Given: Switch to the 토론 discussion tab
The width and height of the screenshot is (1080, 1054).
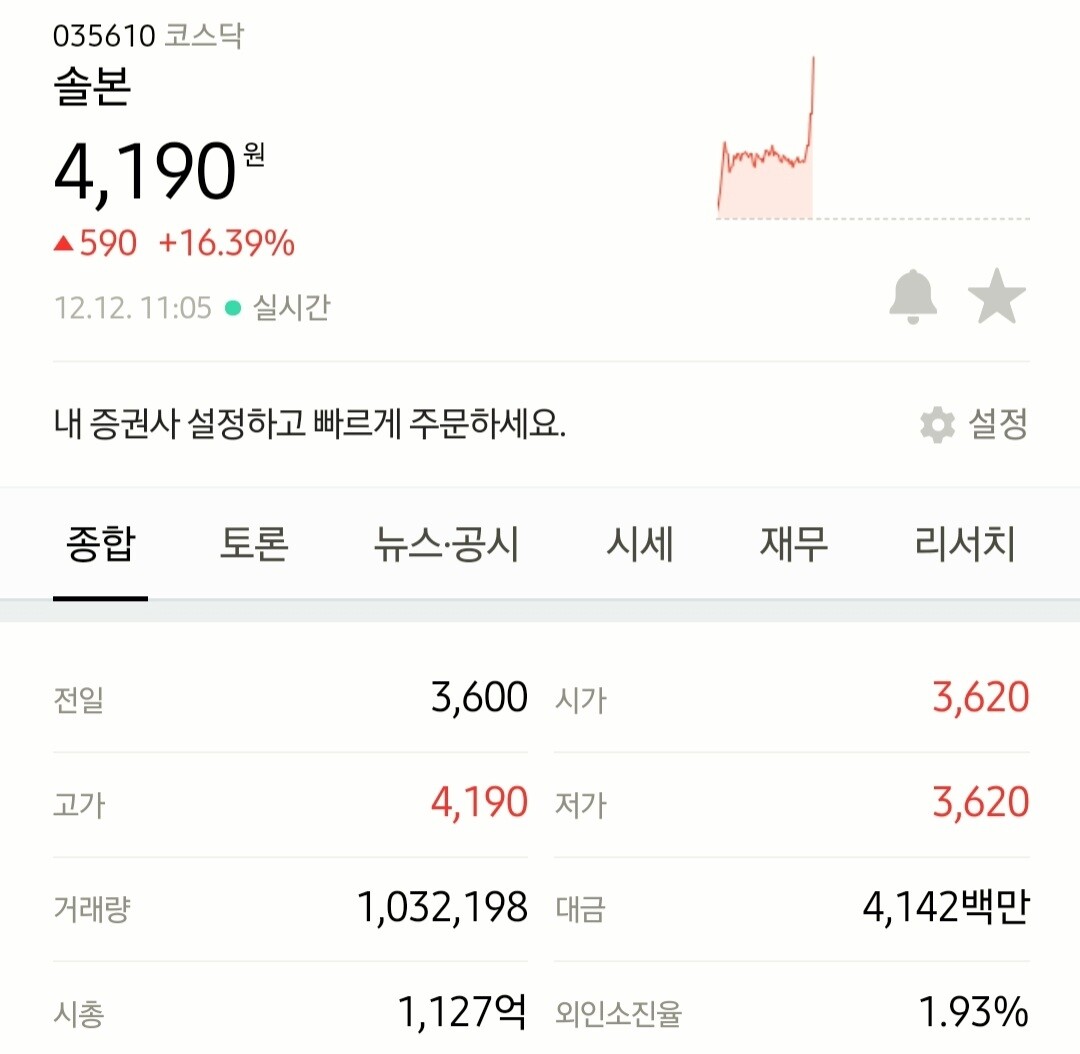Looking at the screenshot, I should [x=254, y=543].
